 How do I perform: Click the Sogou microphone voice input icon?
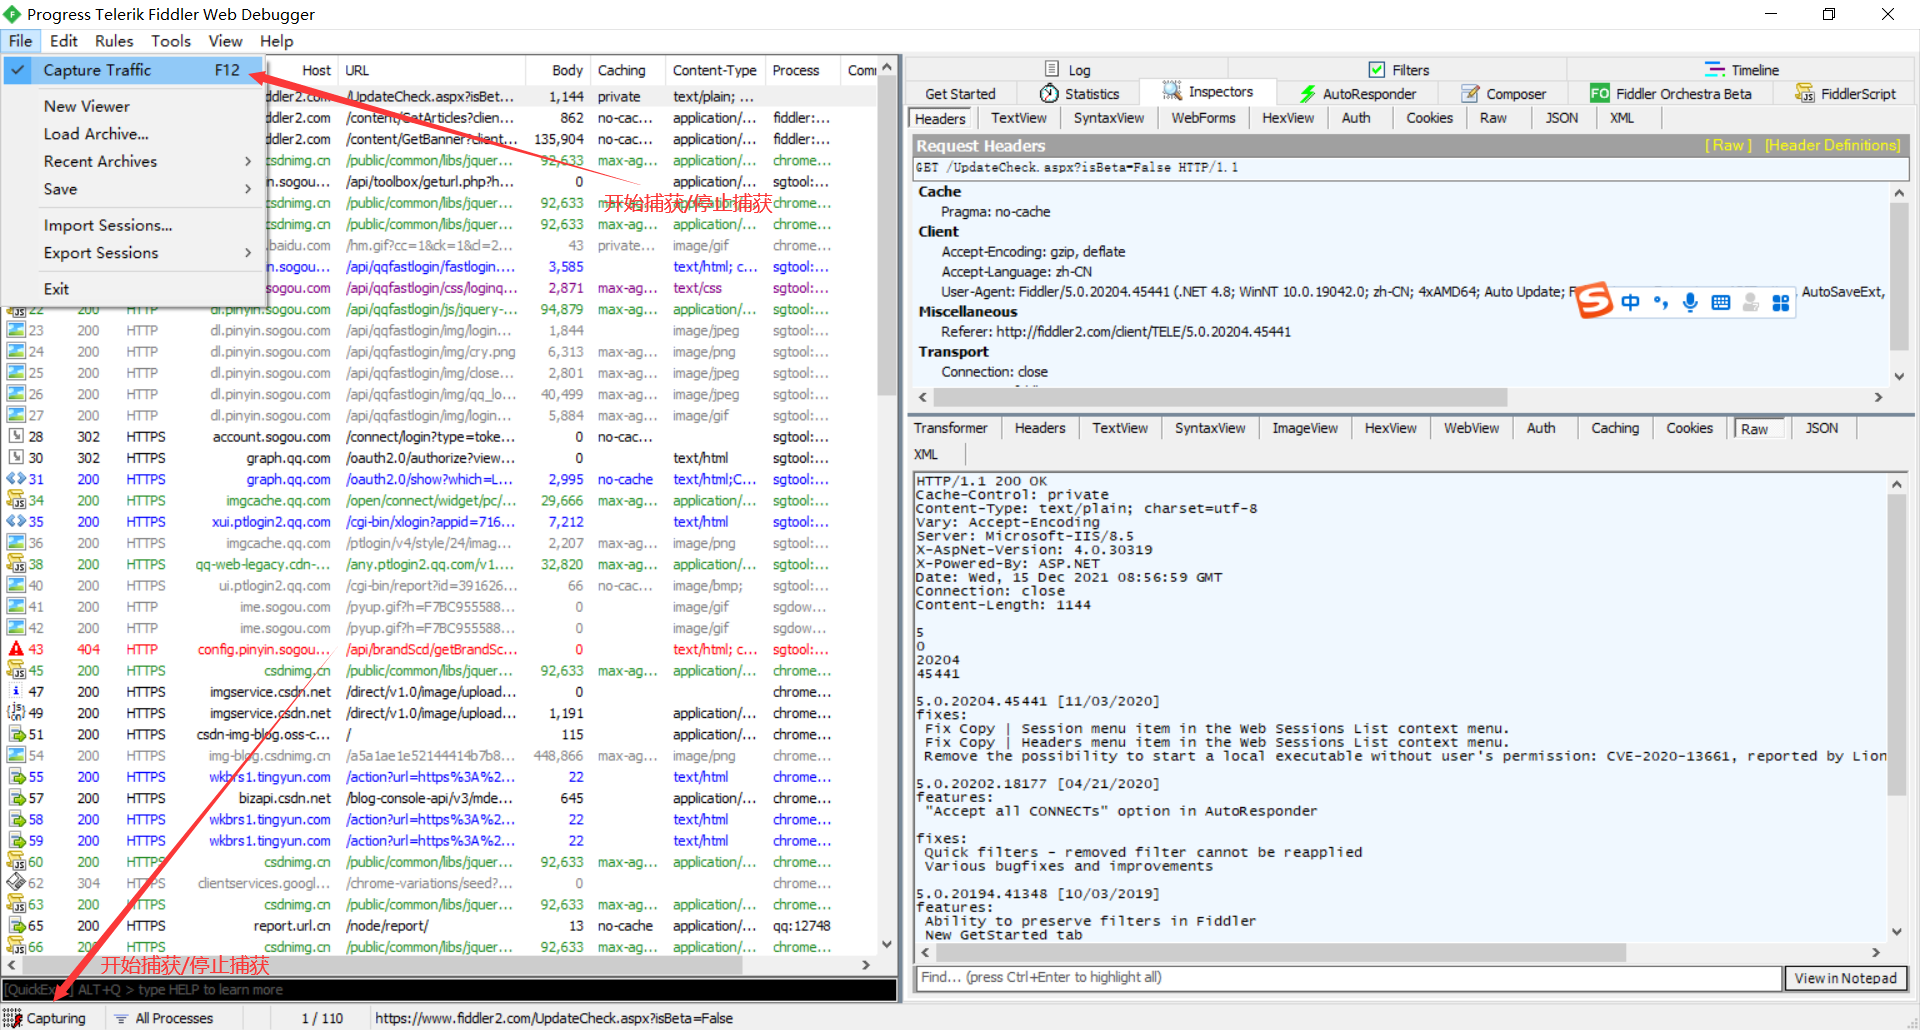tap(1690, 302)
